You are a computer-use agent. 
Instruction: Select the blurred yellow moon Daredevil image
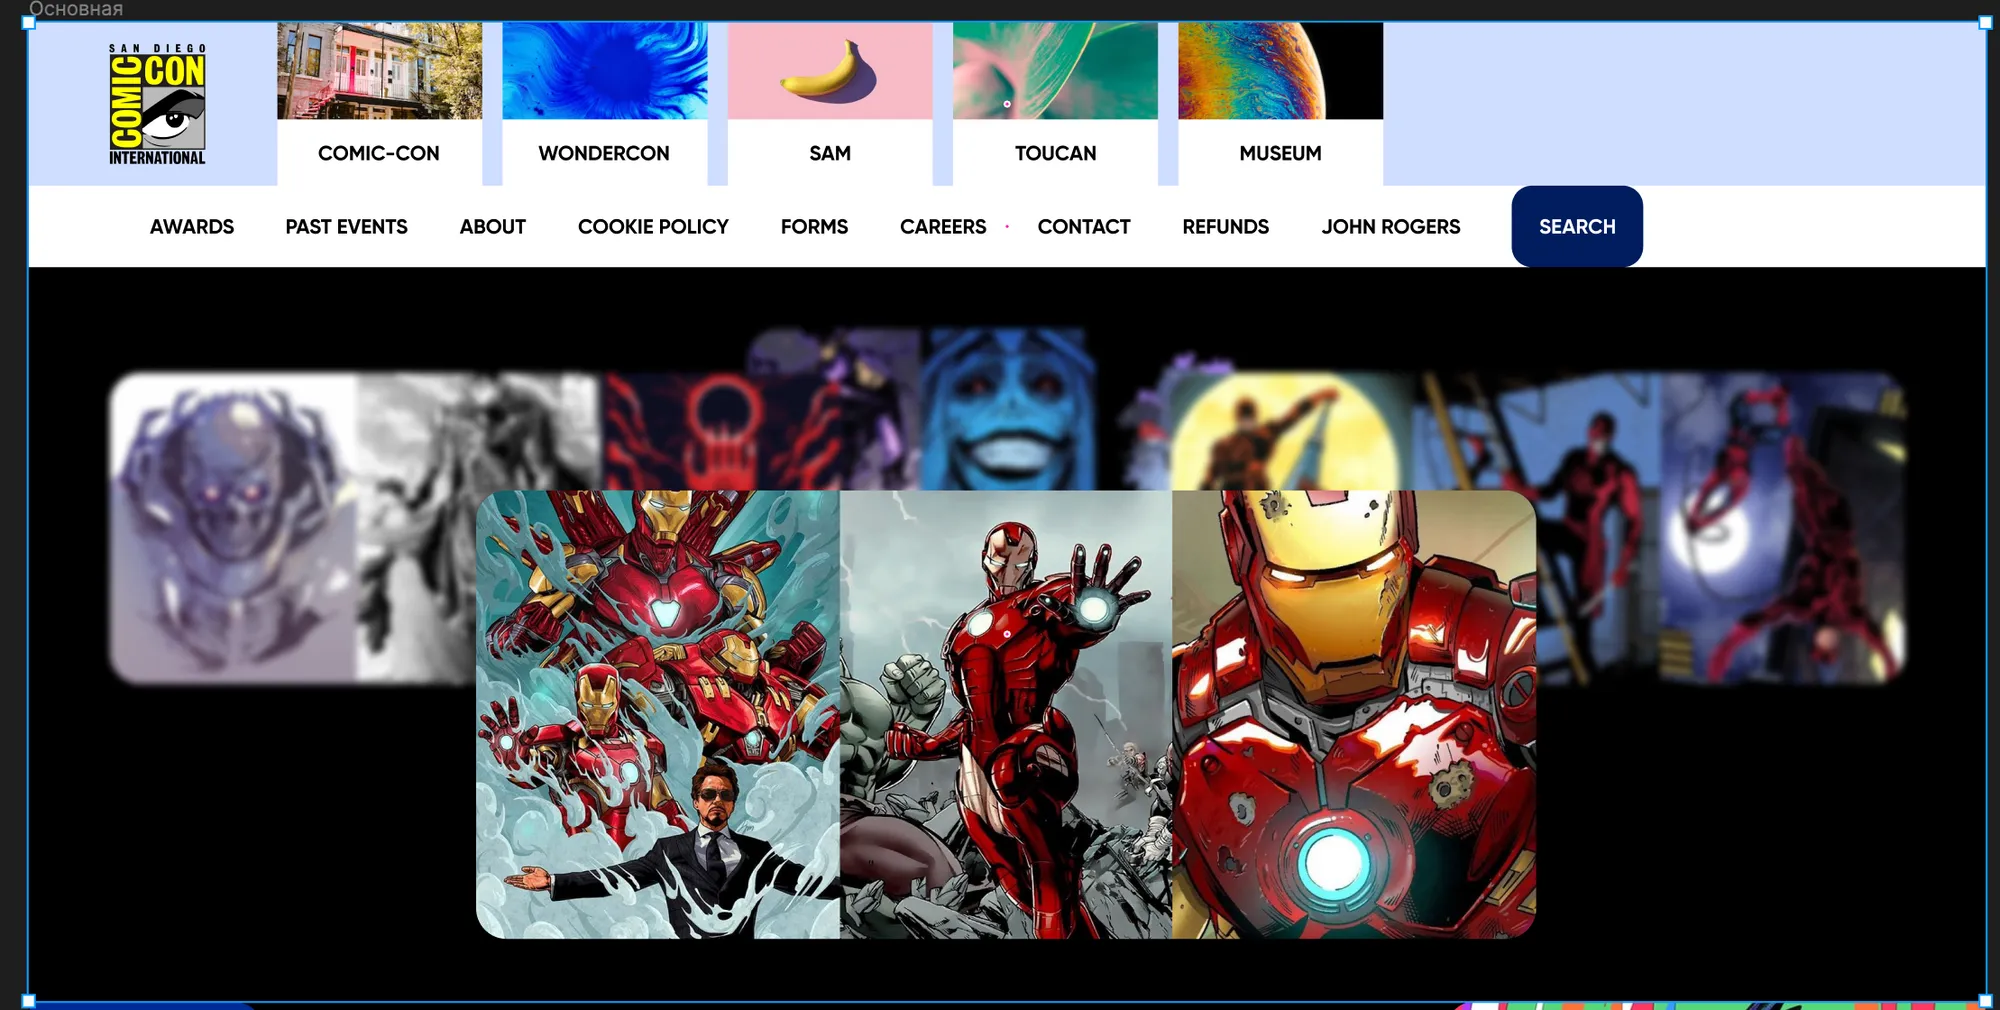[1290, 430]
